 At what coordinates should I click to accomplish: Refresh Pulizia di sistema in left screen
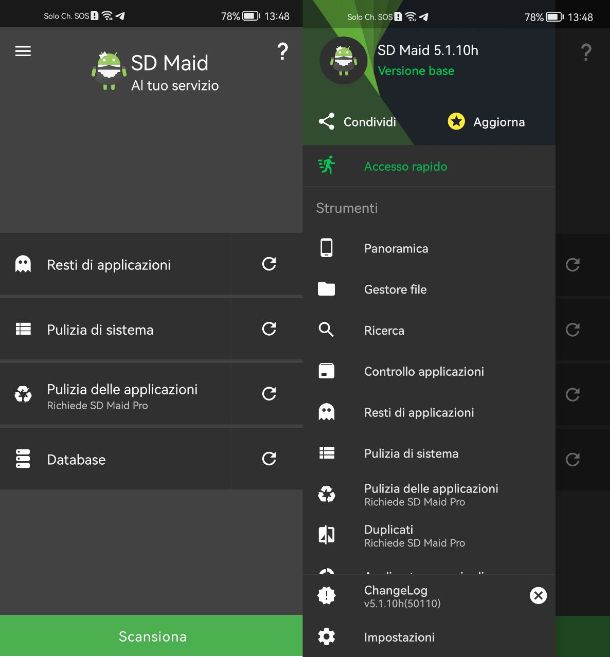[x=269, y=329]
